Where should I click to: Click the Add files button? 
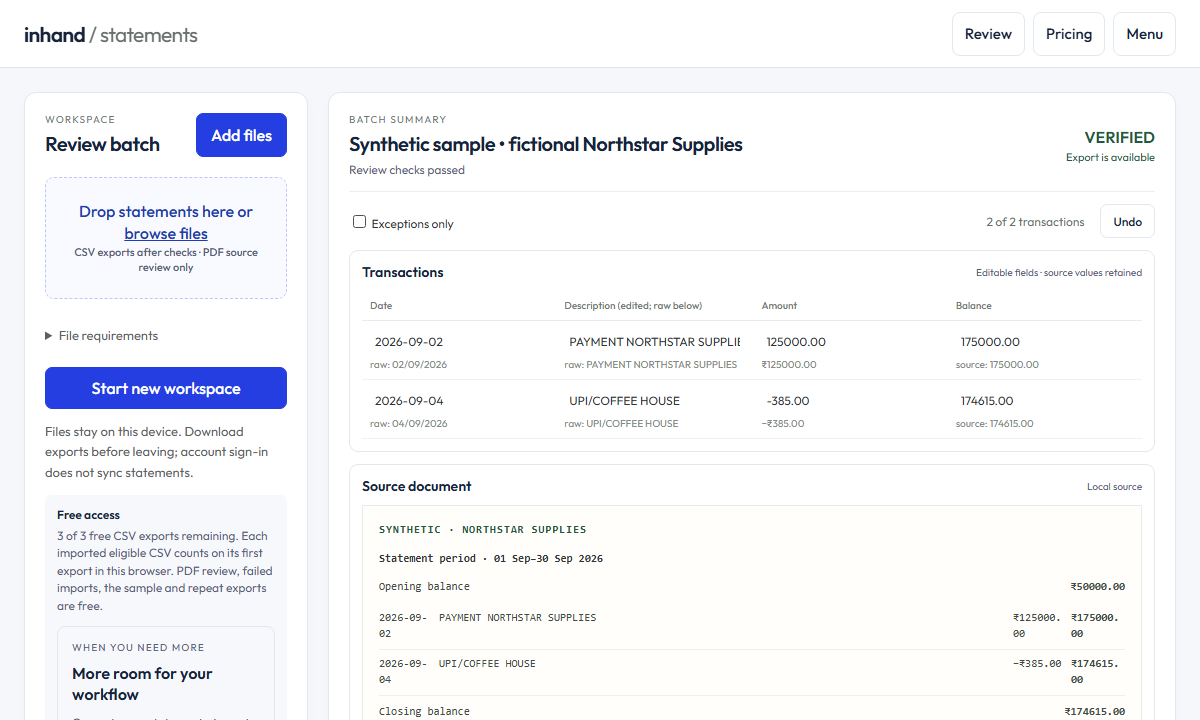click(241, 135)
